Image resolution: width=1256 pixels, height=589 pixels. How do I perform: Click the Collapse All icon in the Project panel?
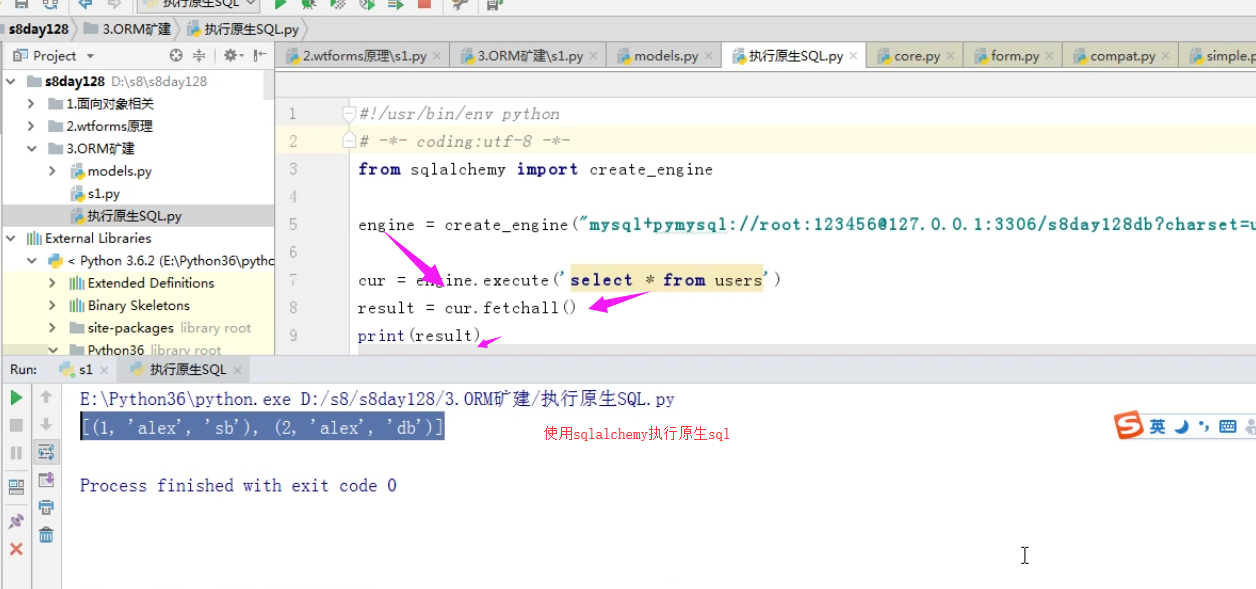[x=199, y=56]
